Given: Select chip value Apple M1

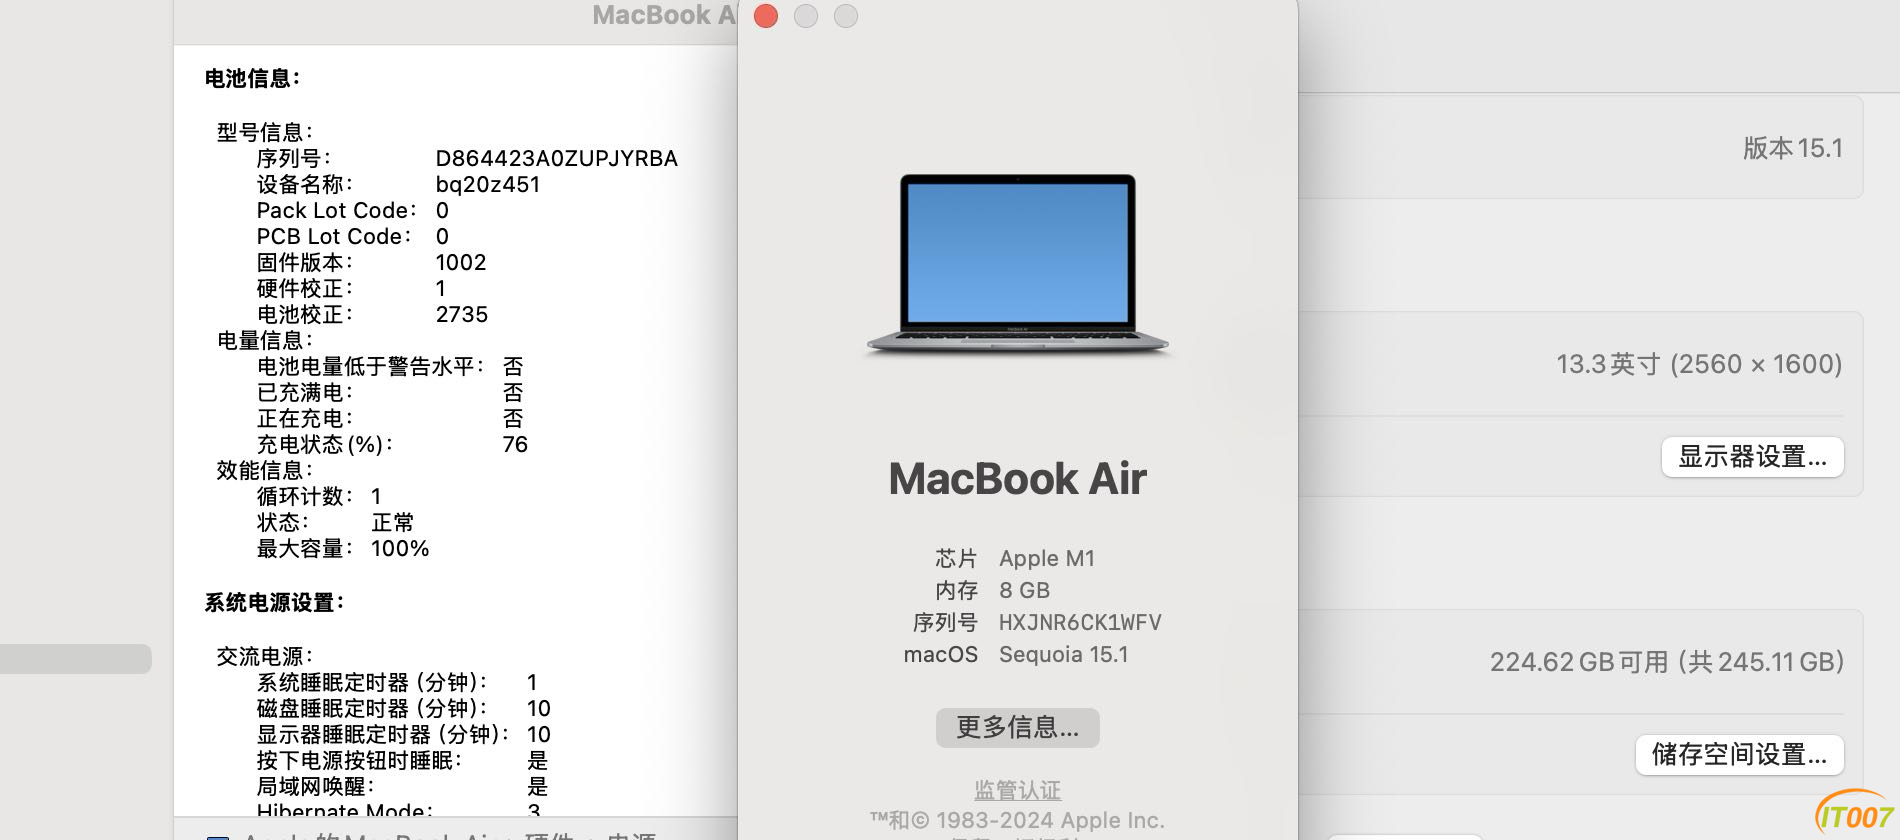Looking at the screenshot, I should click(x=1047, y=558).
